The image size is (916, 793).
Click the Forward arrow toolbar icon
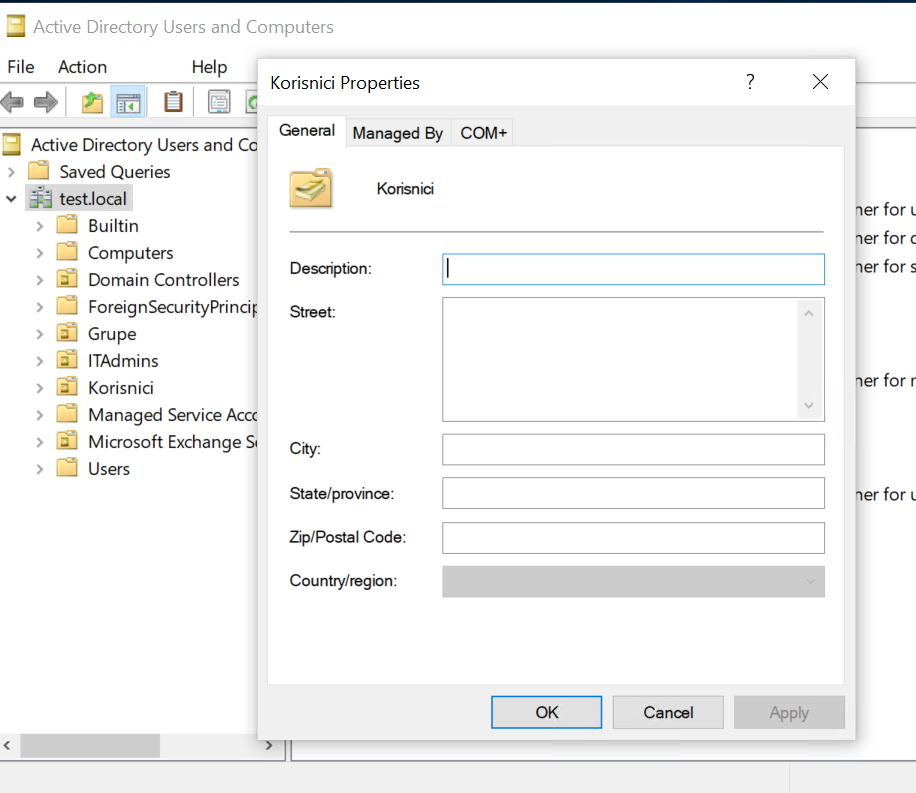[46, 102]
